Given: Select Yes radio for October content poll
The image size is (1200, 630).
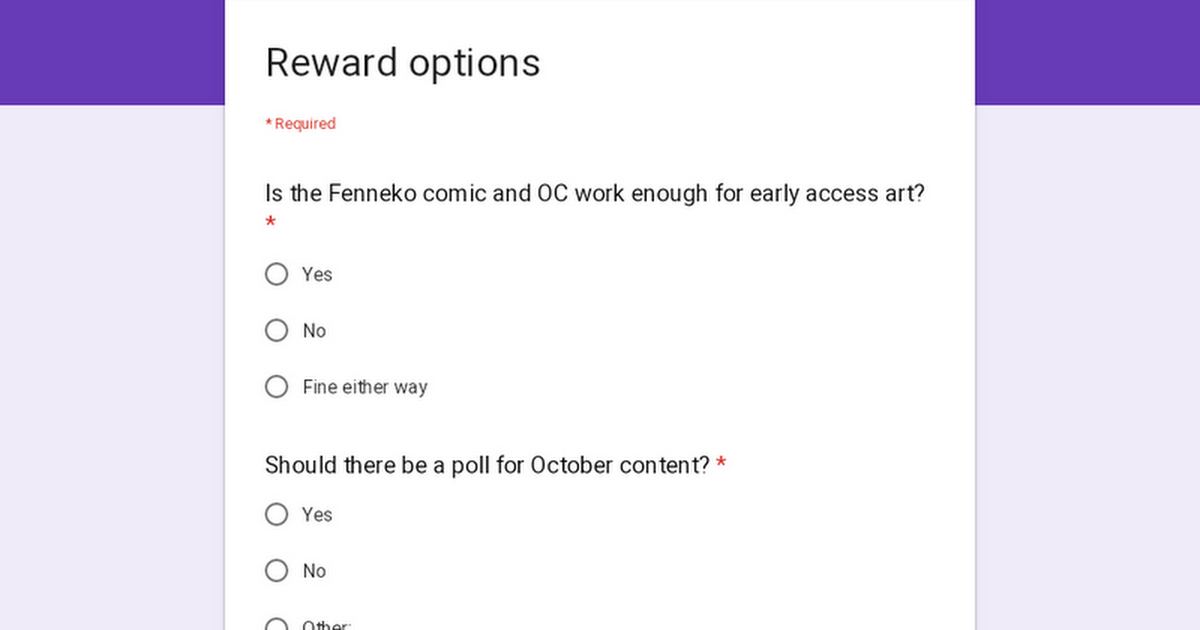Looking at the screenshot, I should (277, 514).
